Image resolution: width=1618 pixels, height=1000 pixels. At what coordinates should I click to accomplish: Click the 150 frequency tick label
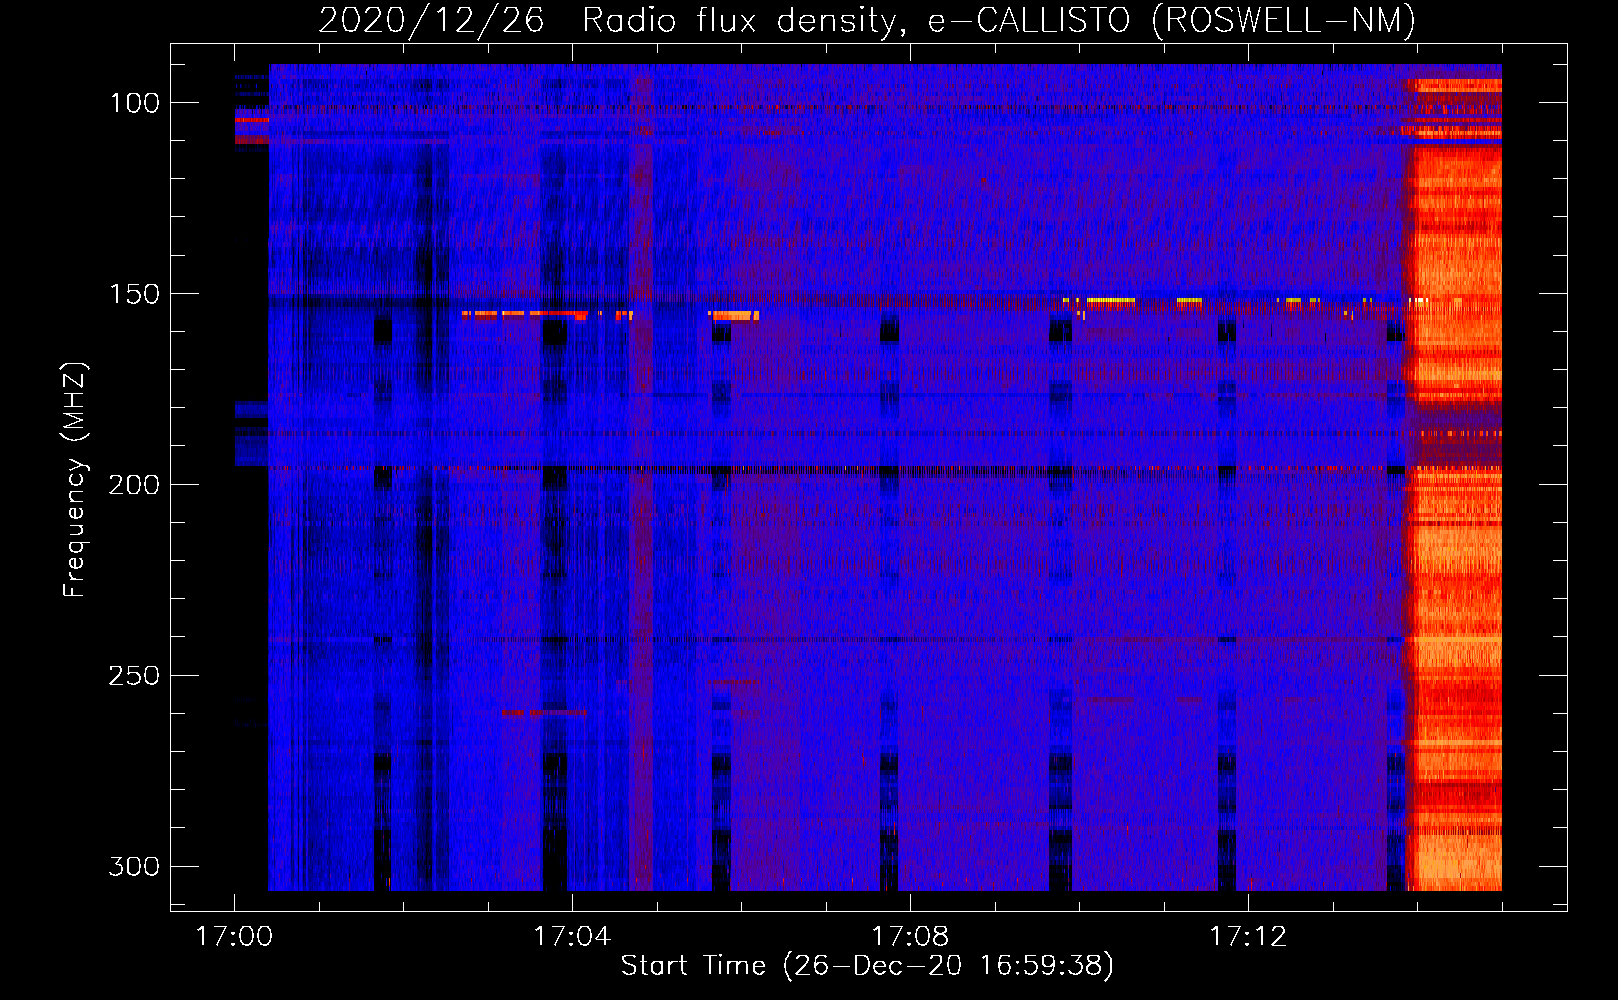[134, 294]
